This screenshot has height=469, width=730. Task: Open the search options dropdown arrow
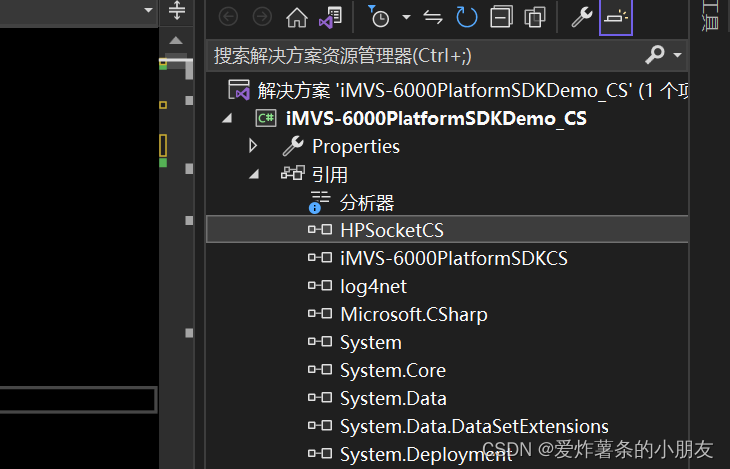pos(677,55)
